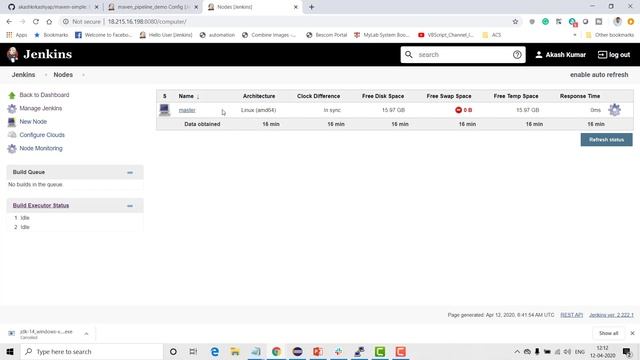Open Build Executor Status link
Image resolution: width=640 pixels, height=360 pixels.
point(41,205)
